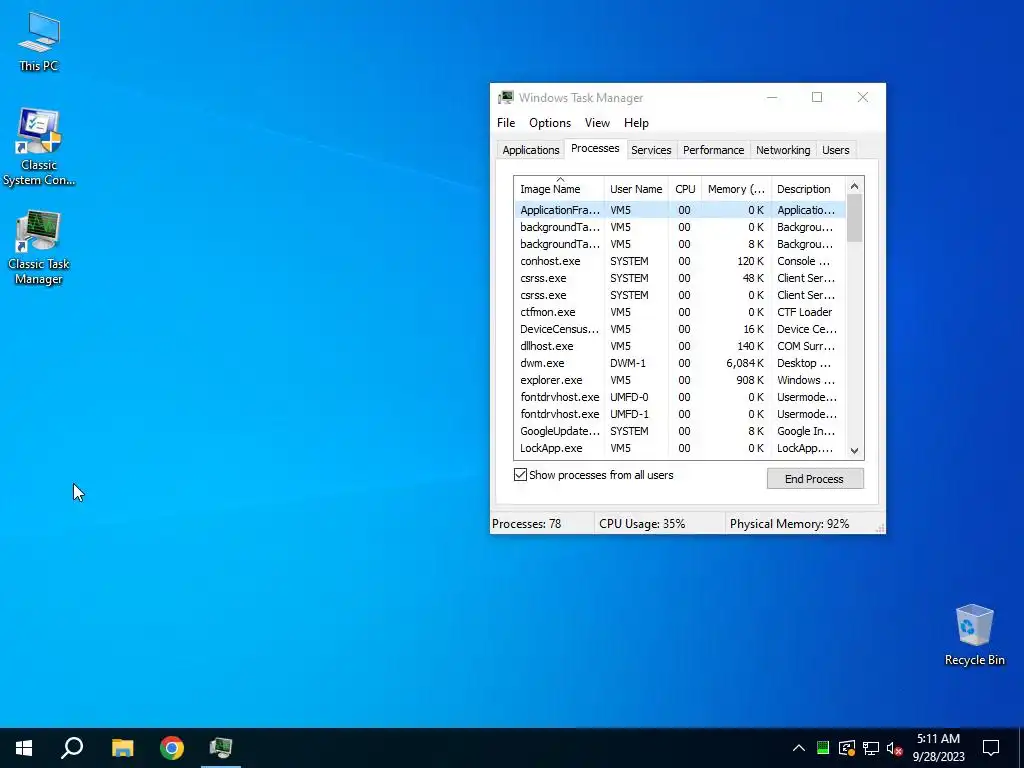Toggle Show processes from all users

pos(520,475)
